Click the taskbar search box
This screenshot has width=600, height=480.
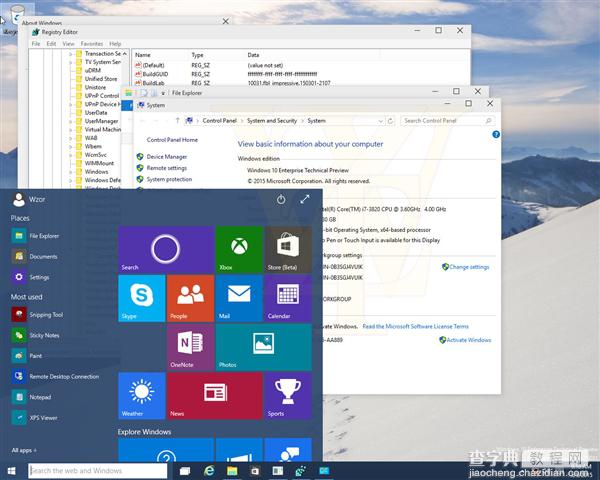[x=98, y=471]
